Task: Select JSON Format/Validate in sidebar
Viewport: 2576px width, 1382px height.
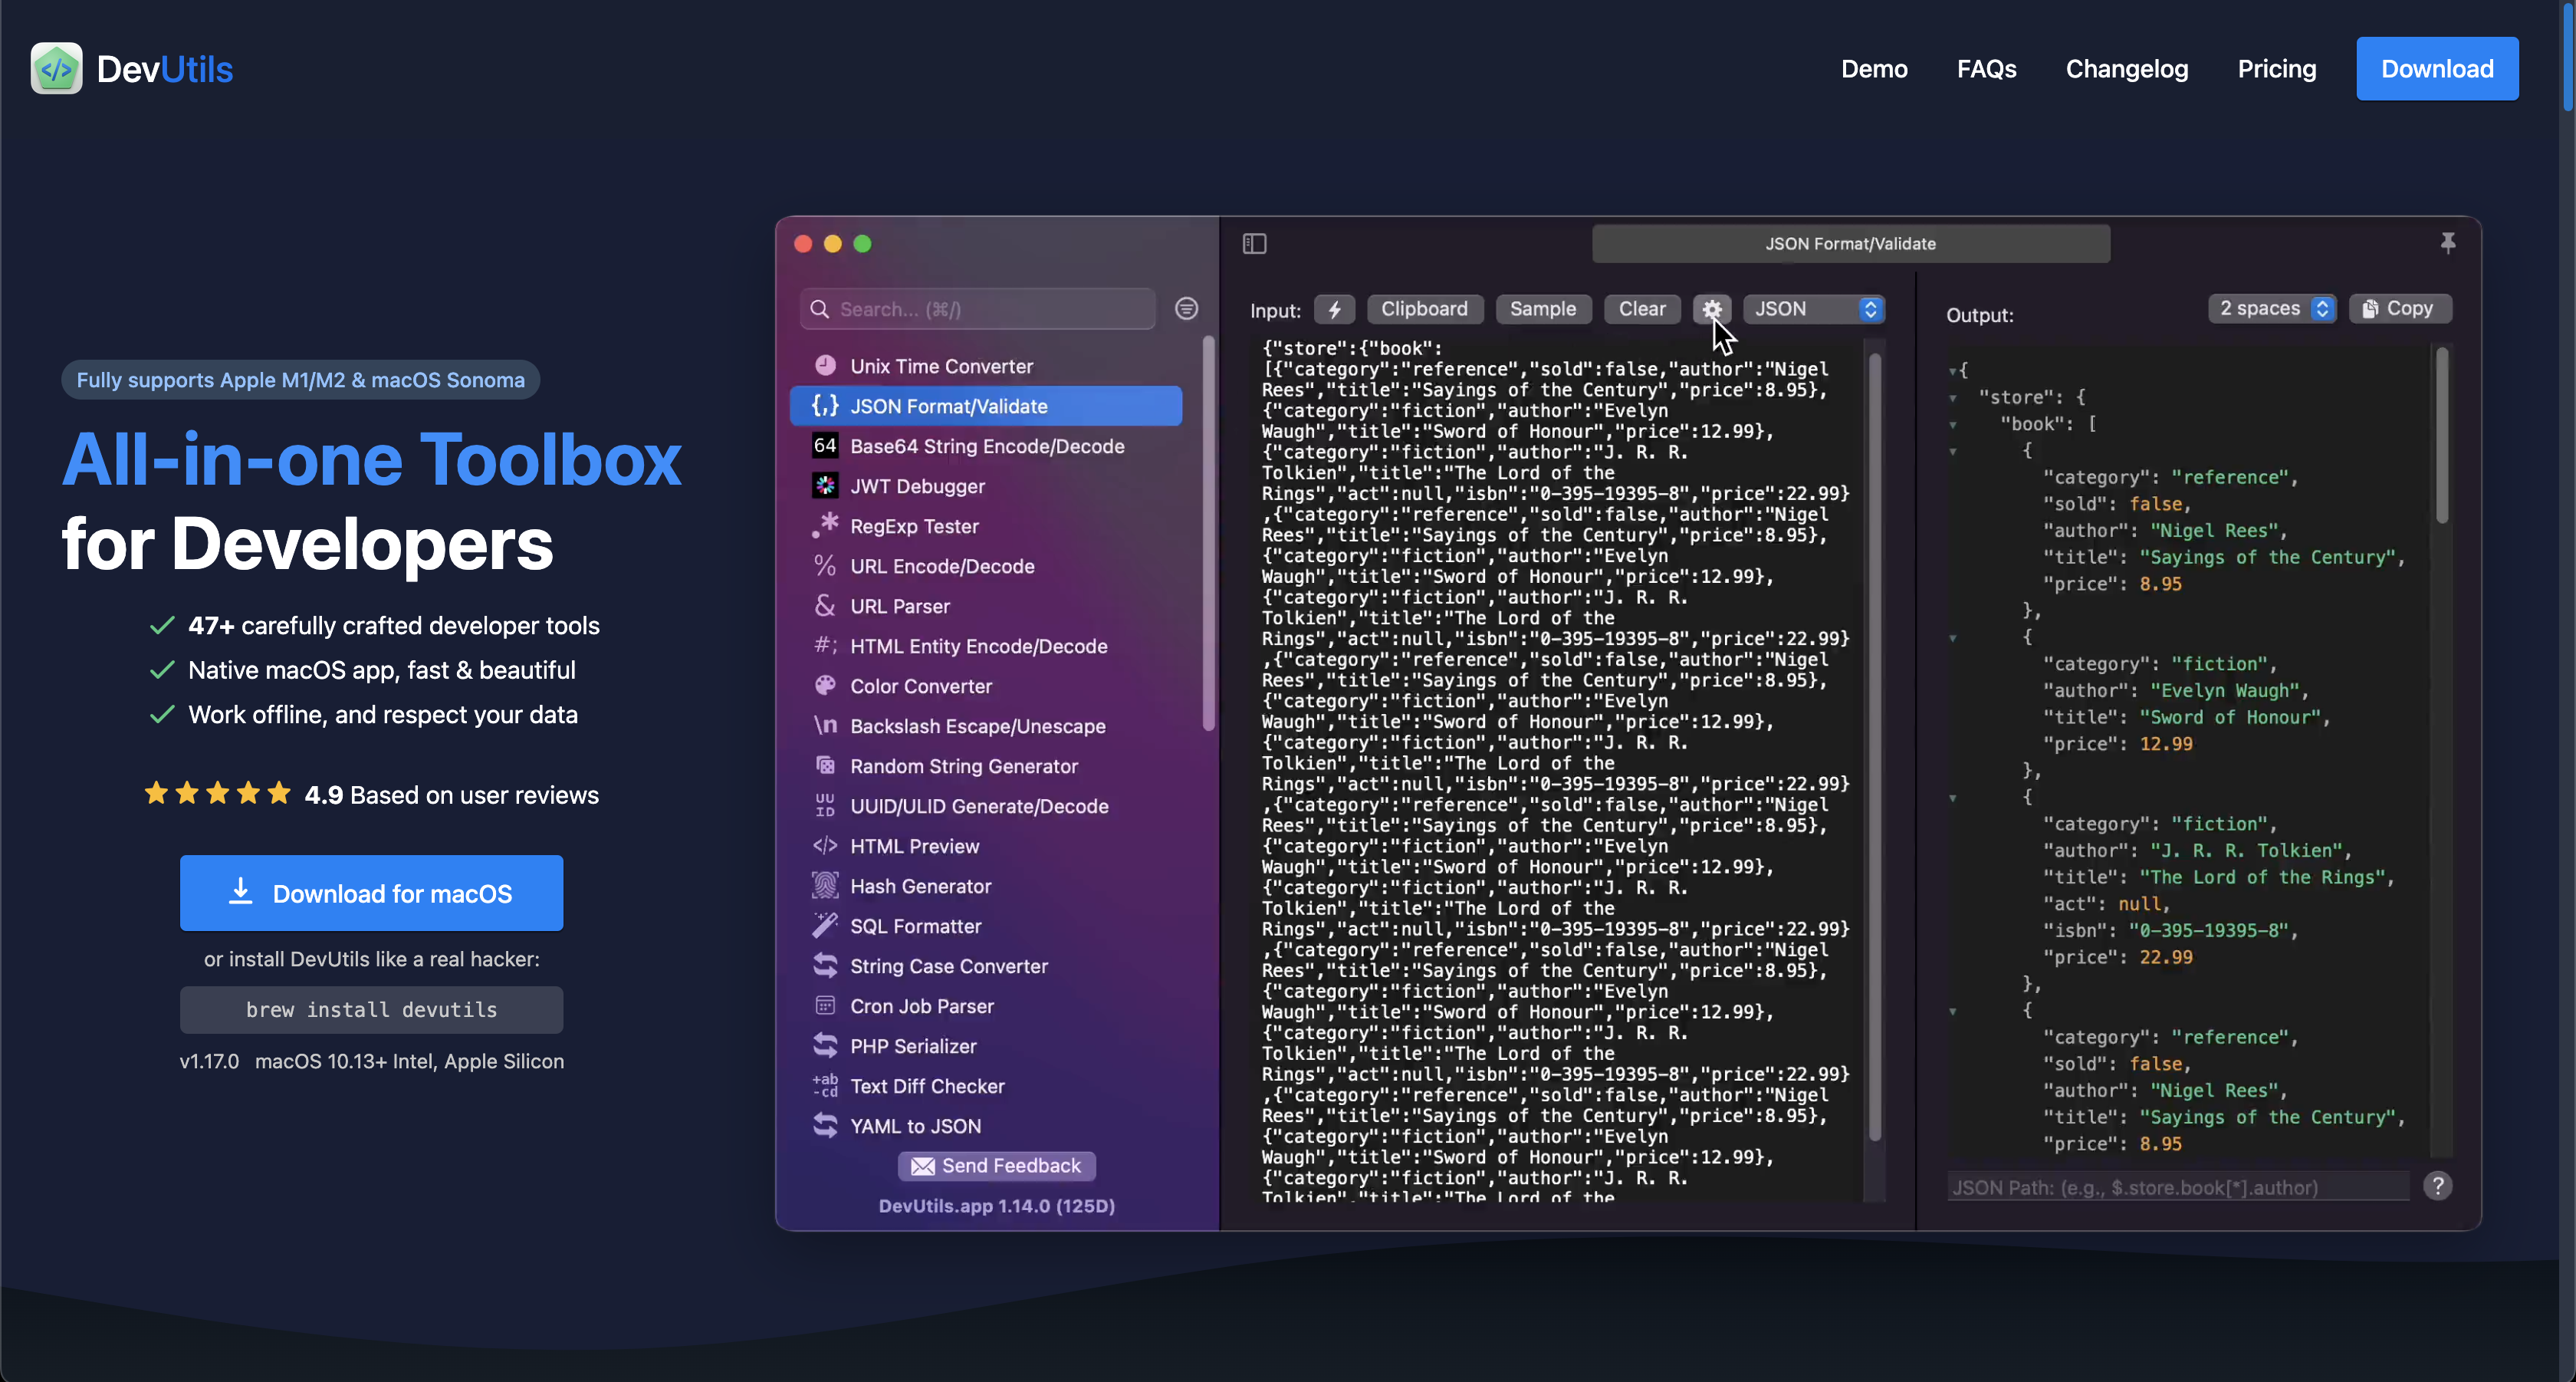Action: click(985, 405)
